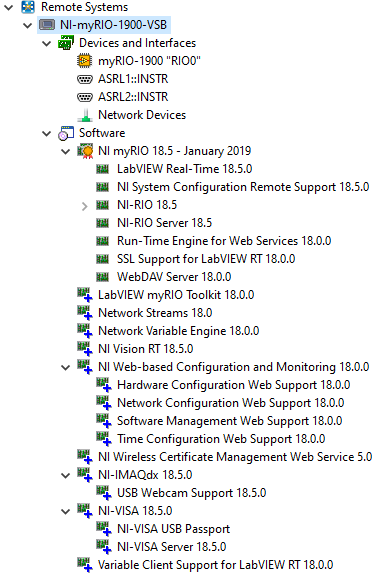Select LabVIEW myRIO Toolkit 18.0.0 text
The width and height of the screenshot is (384, 576).
click(x=176, y=295)
